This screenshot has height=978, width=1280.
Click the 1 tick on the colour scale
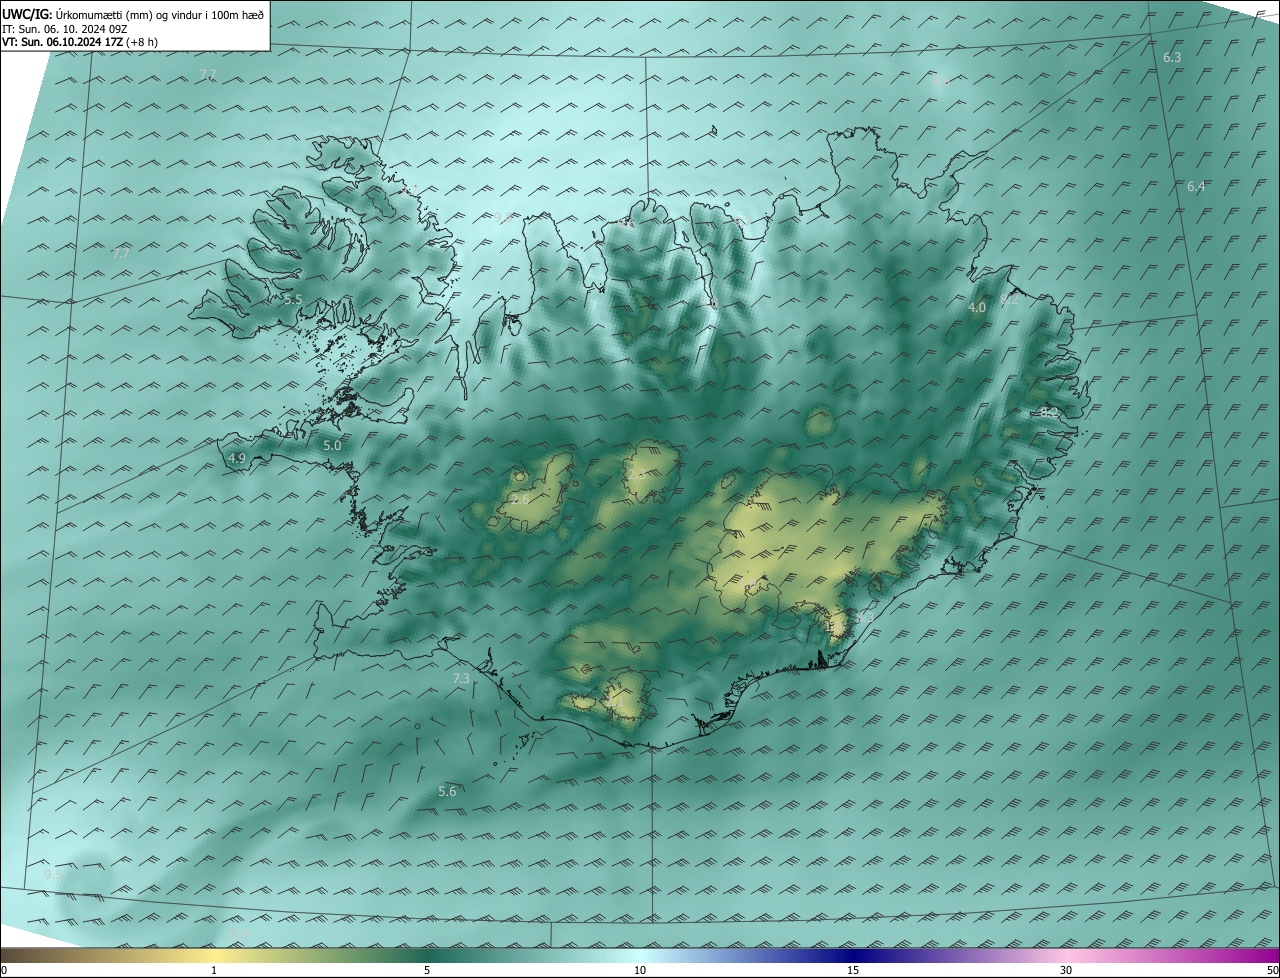tap(214, 970)
